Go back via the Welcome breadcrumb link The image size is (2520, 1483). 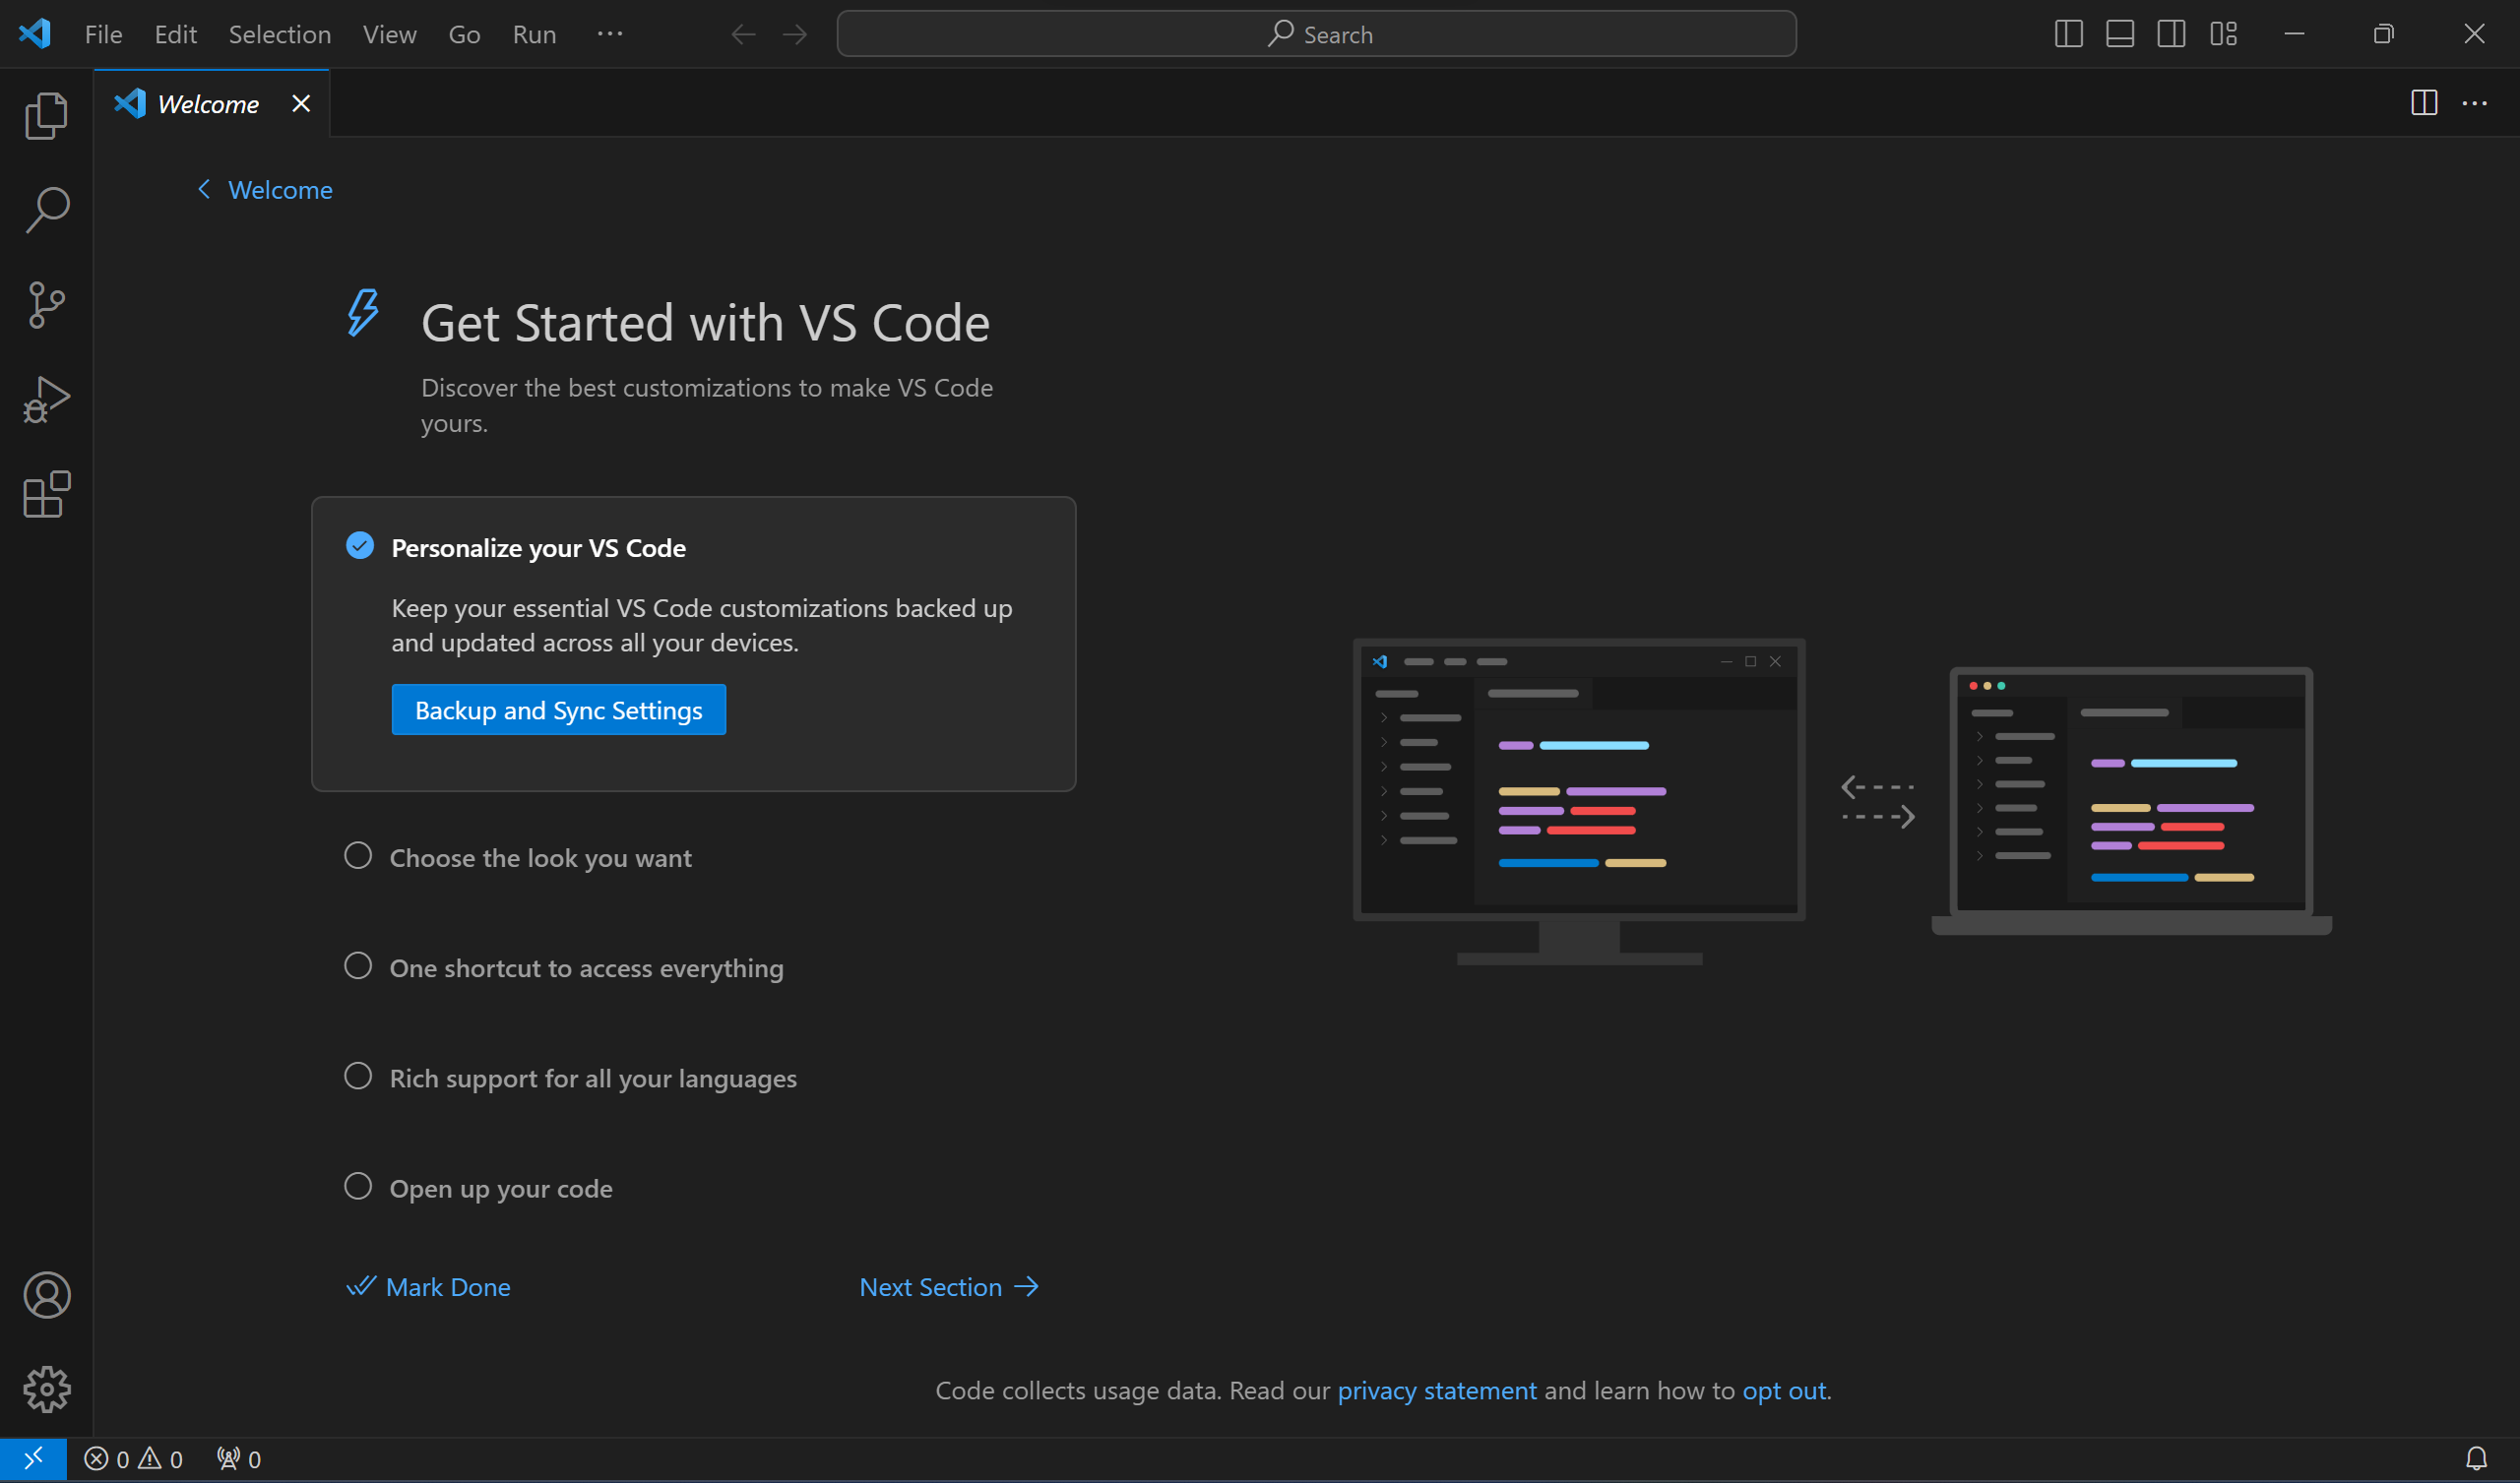(265, 190)
